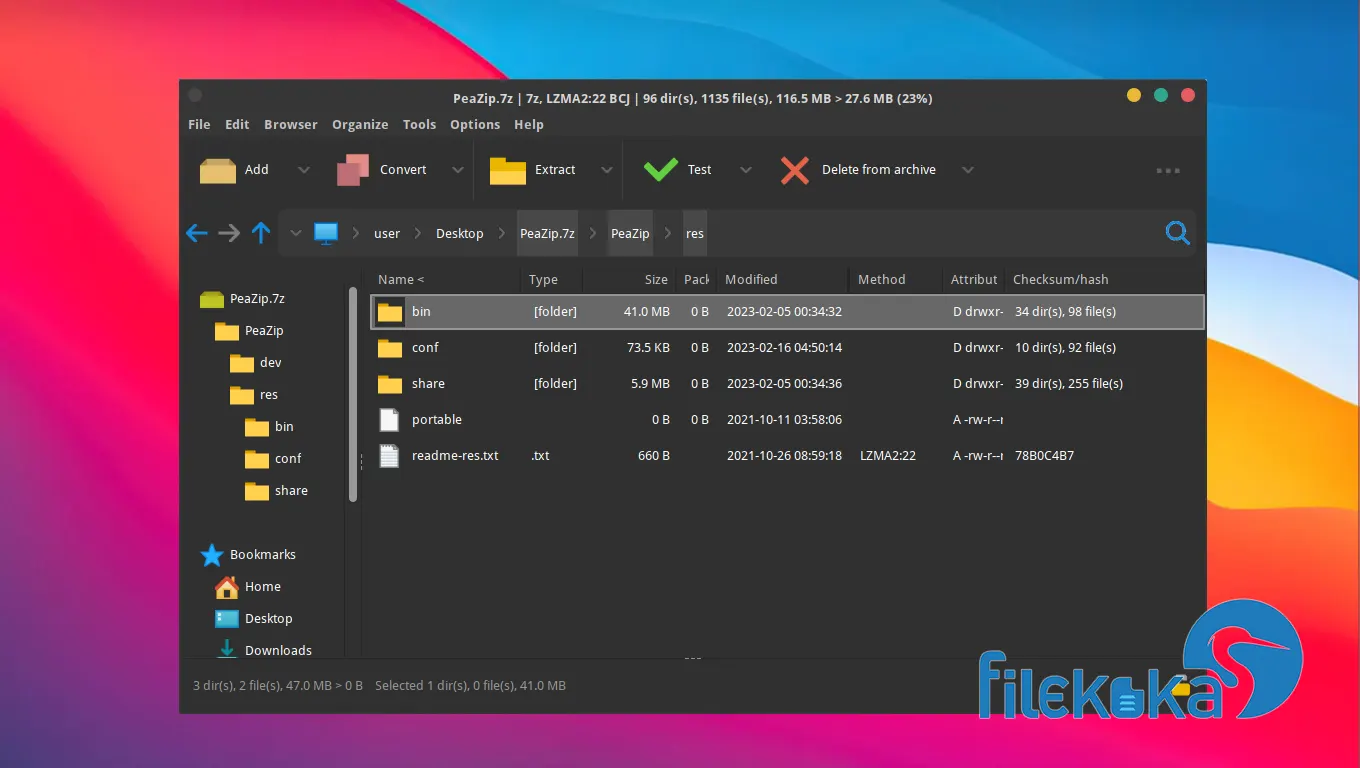Click the portable file icon
Image resolution: width=1360 pixels, height=768 pixels.
389,420
